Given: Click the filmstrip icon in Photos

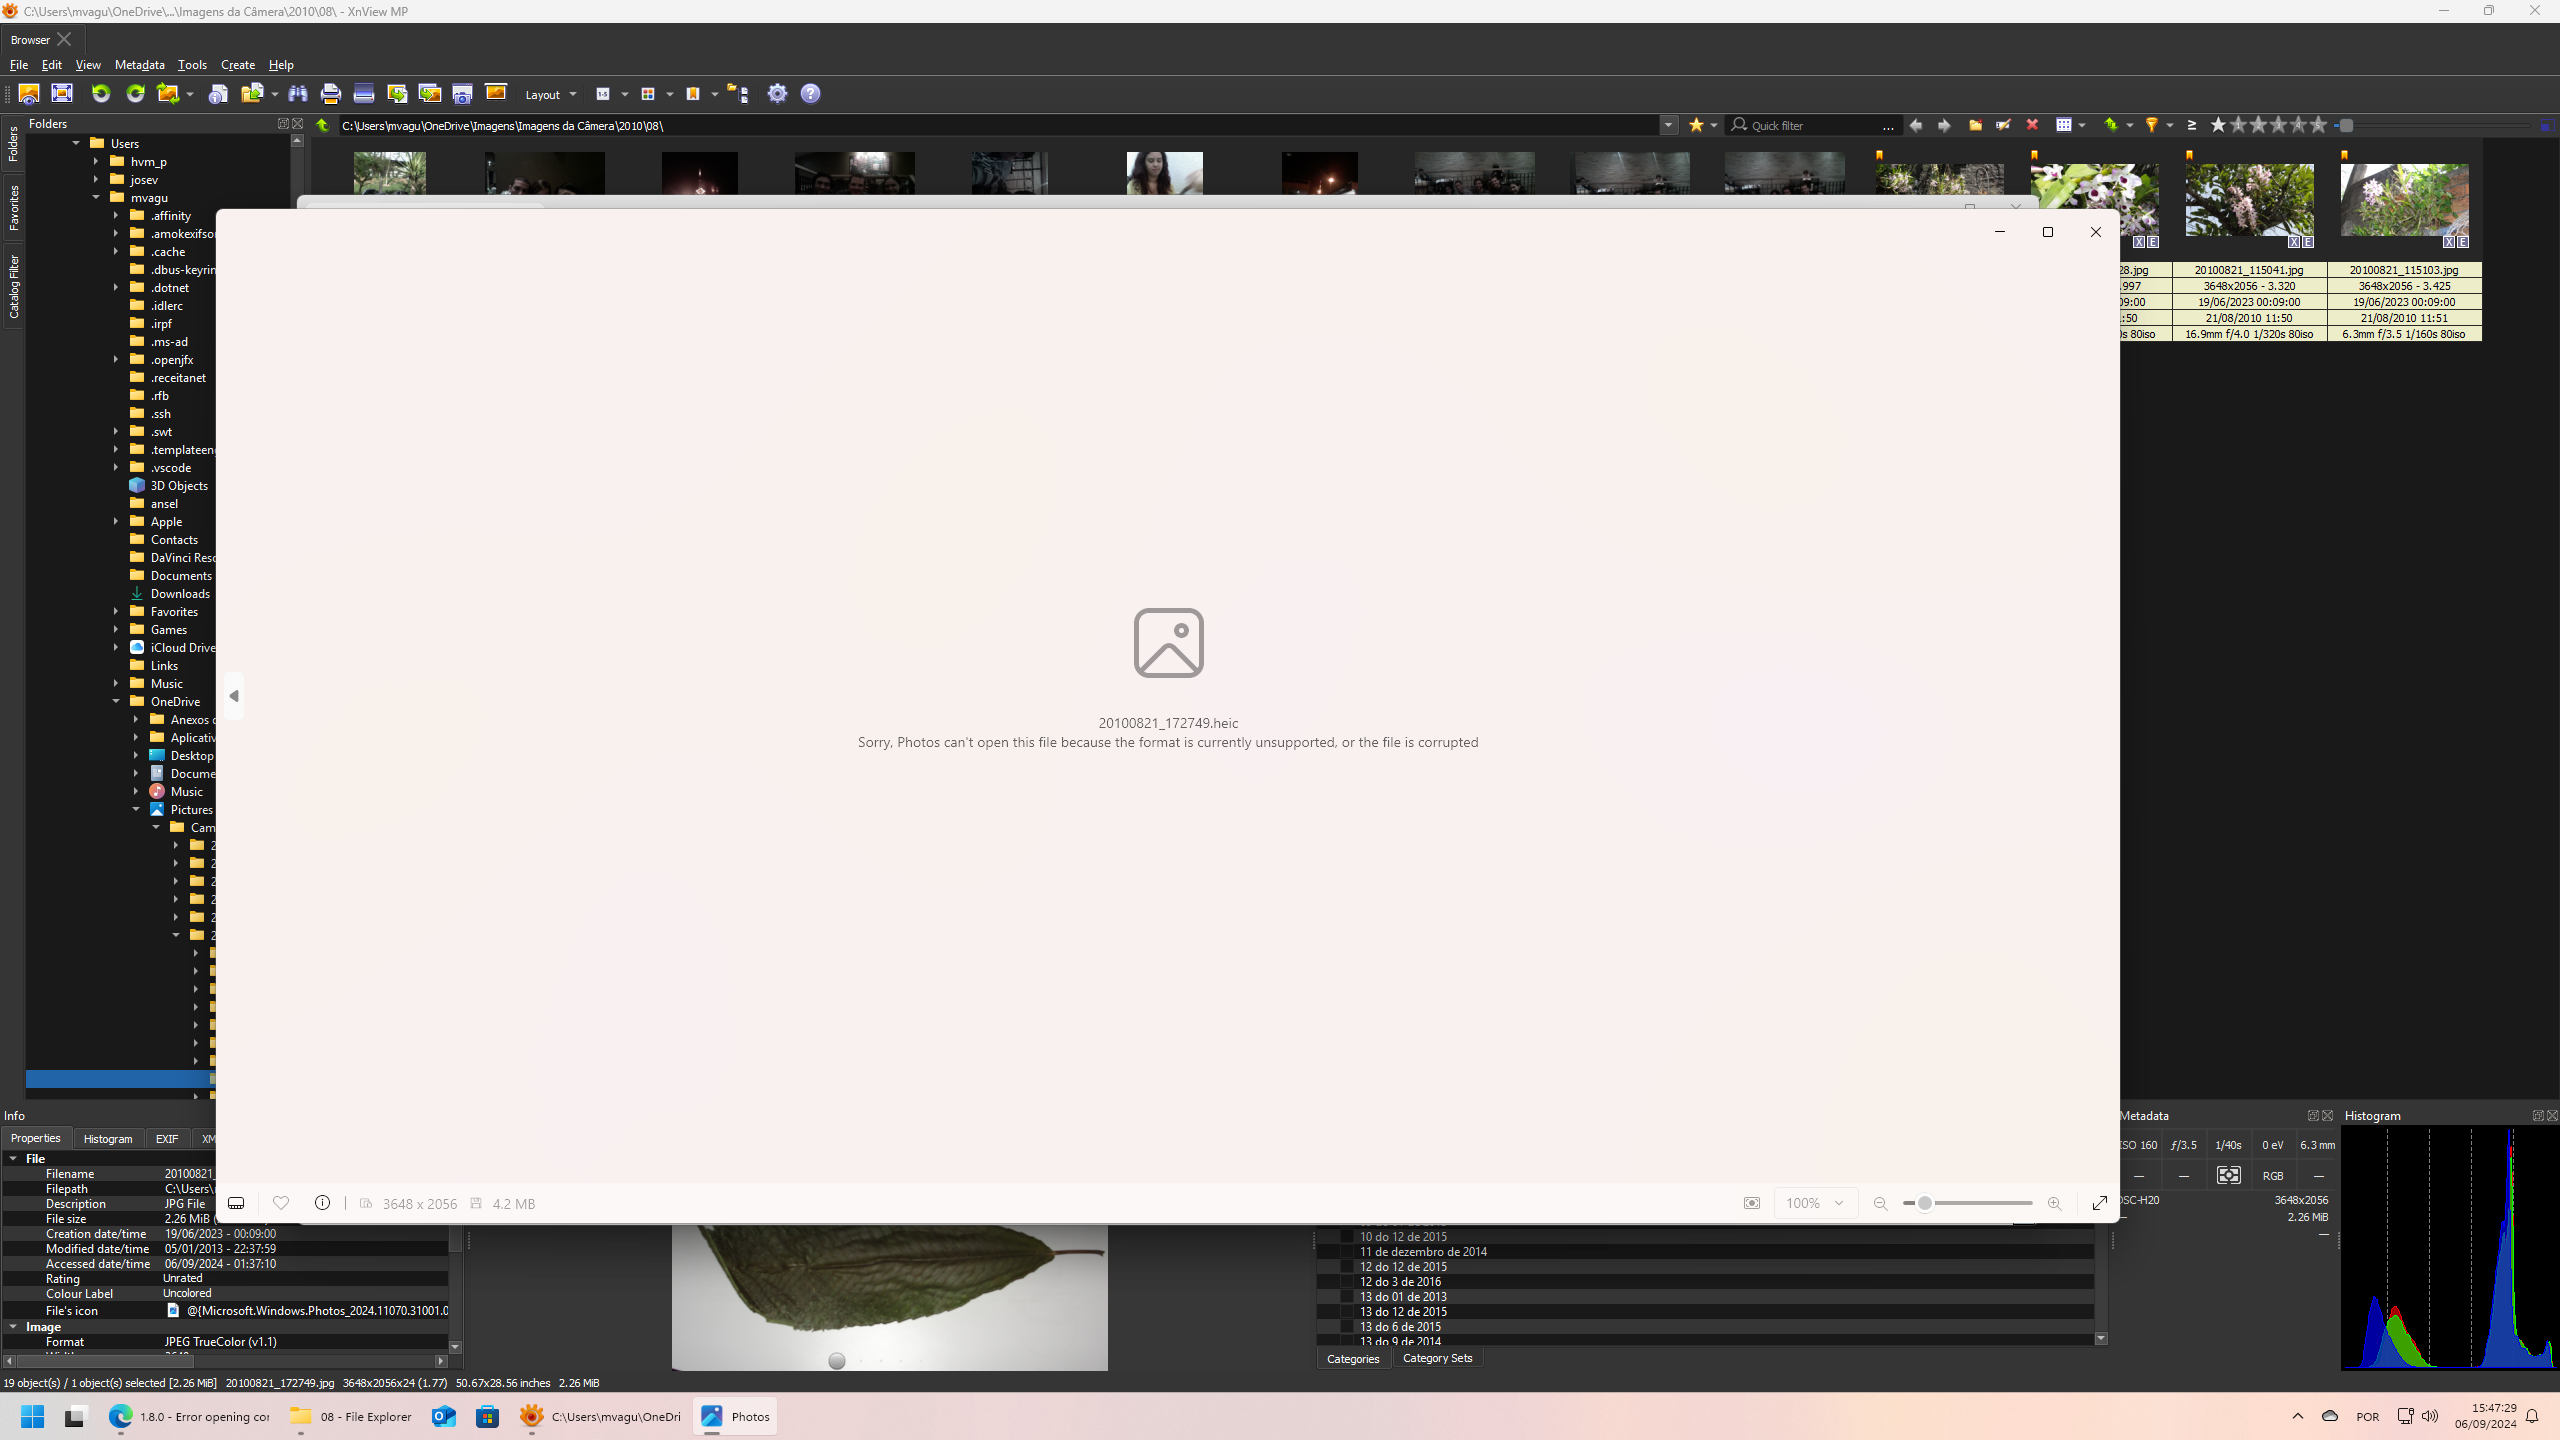Looking at the screenshot, I should point(236,1203).
